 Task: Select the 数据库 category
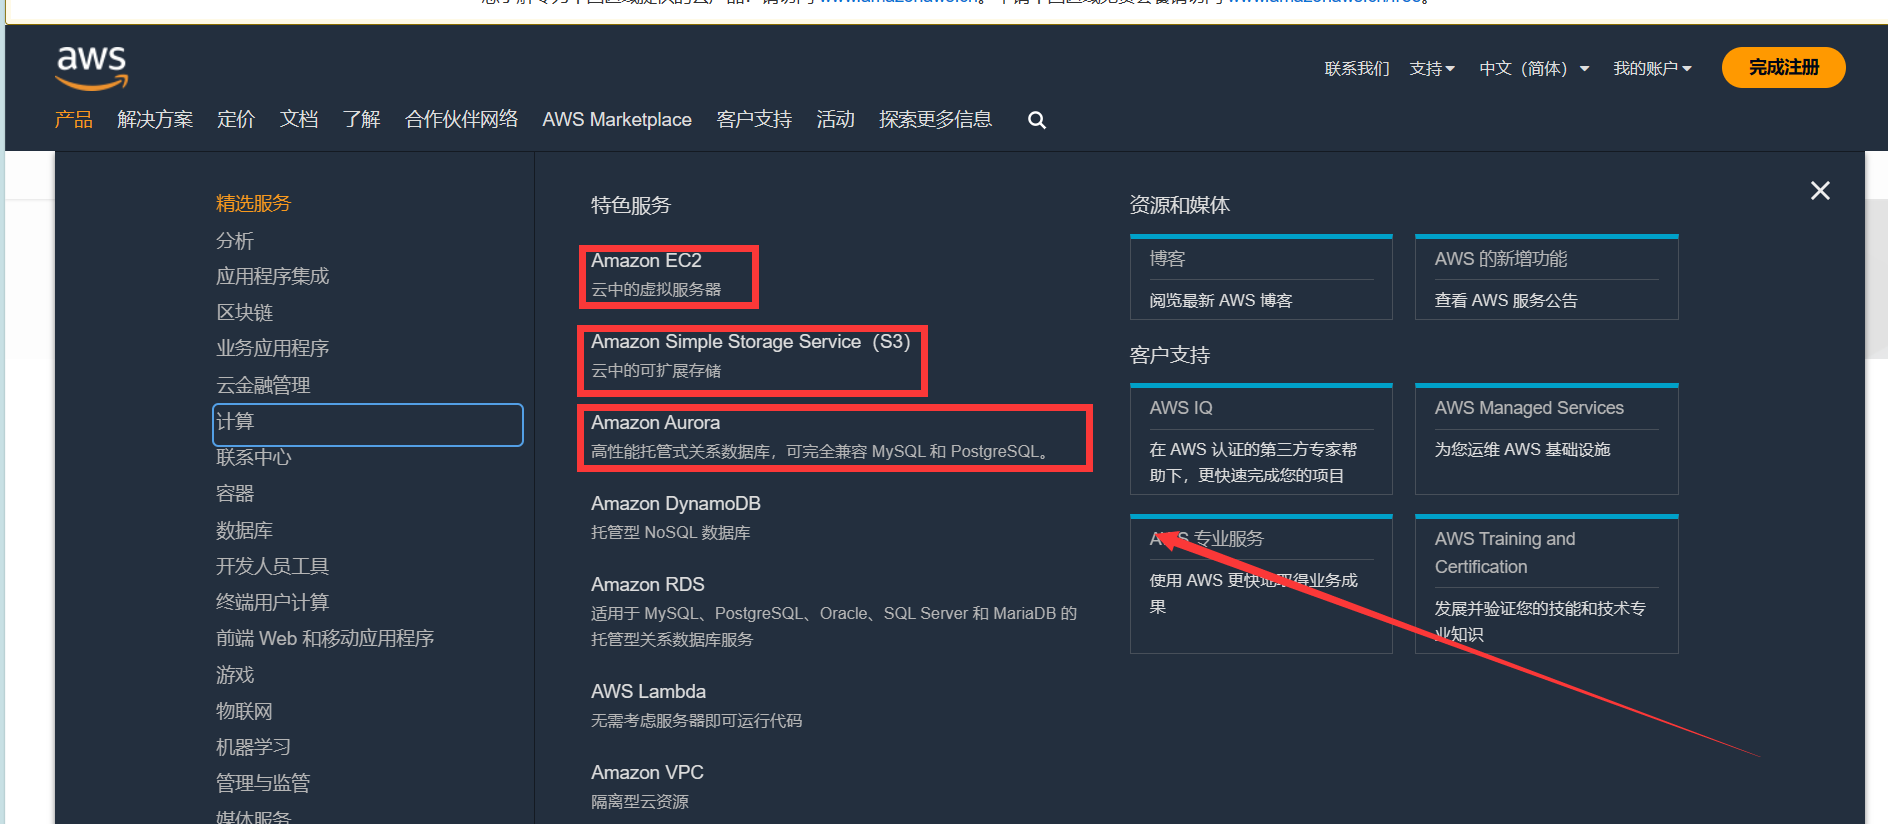(244, 530)
